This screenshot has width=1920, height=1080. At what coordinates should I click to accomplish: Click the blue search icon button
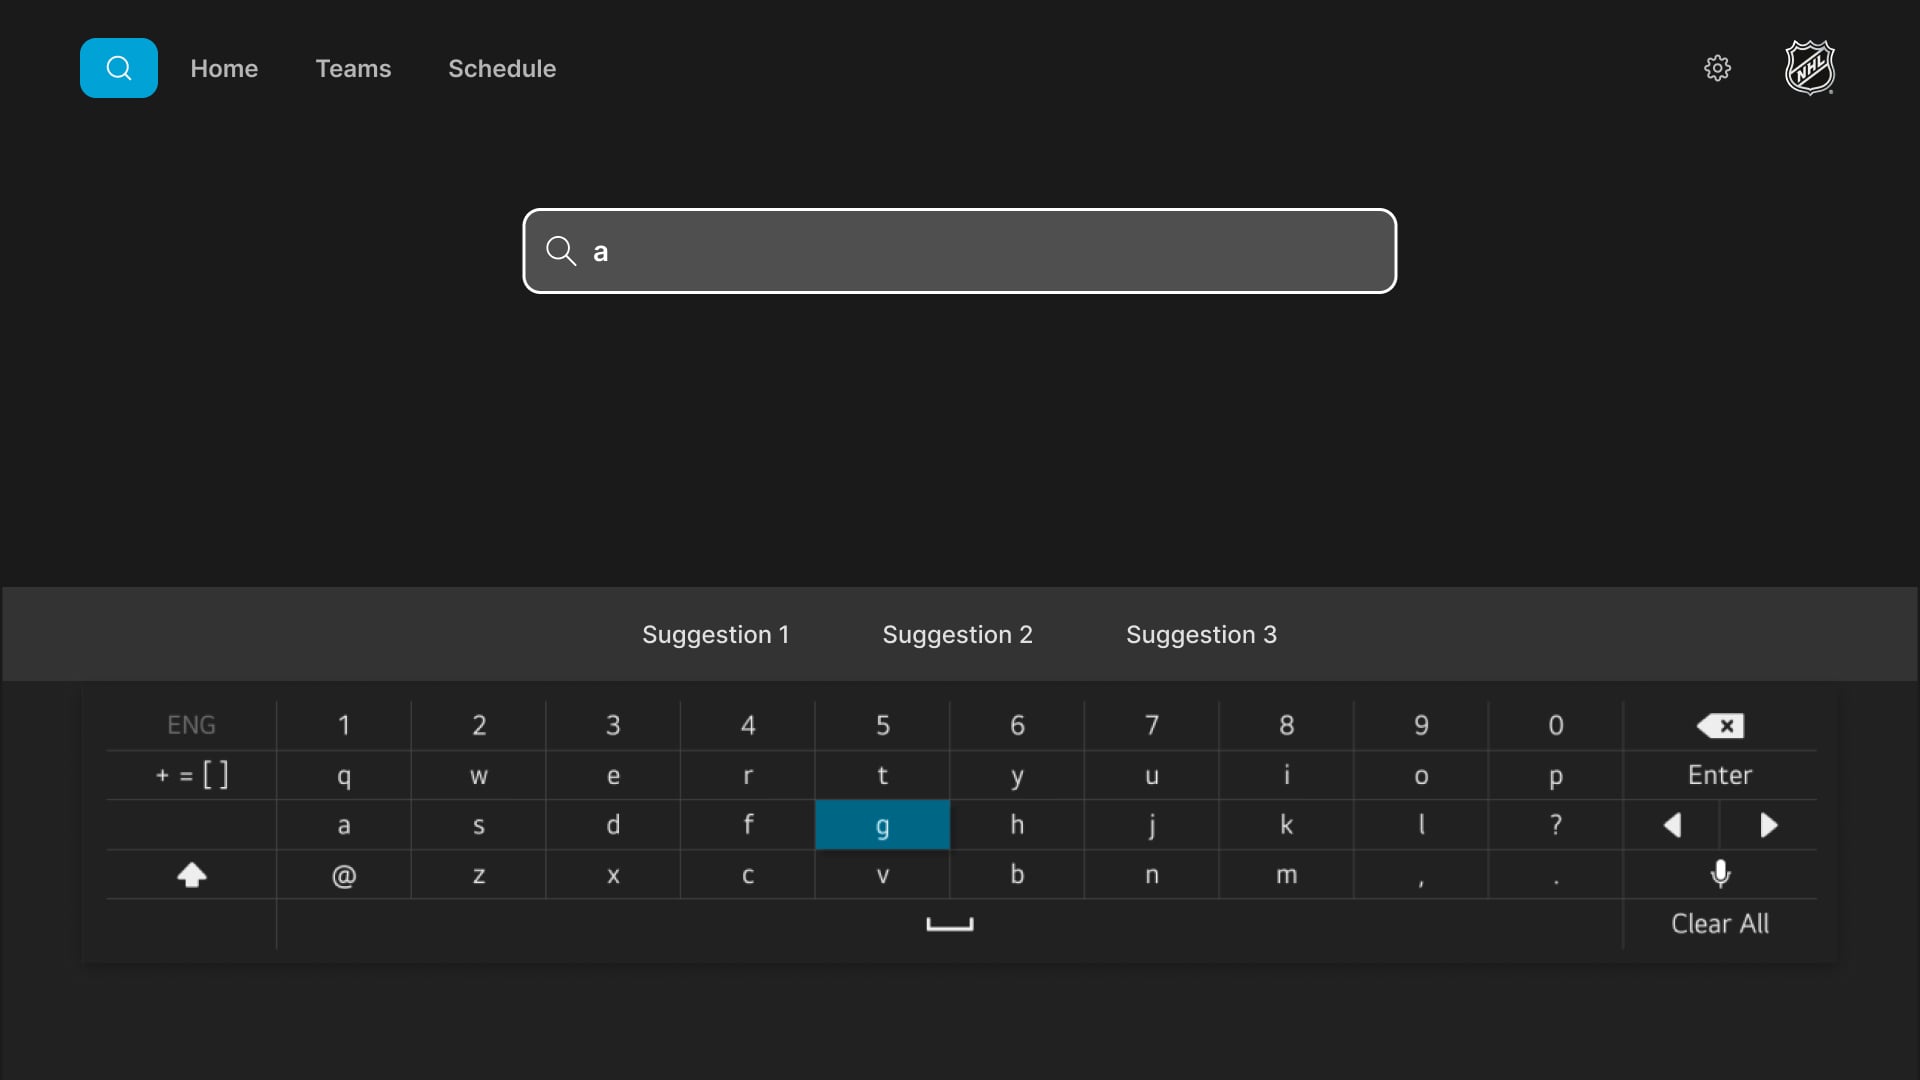click(x=118, y=68)
